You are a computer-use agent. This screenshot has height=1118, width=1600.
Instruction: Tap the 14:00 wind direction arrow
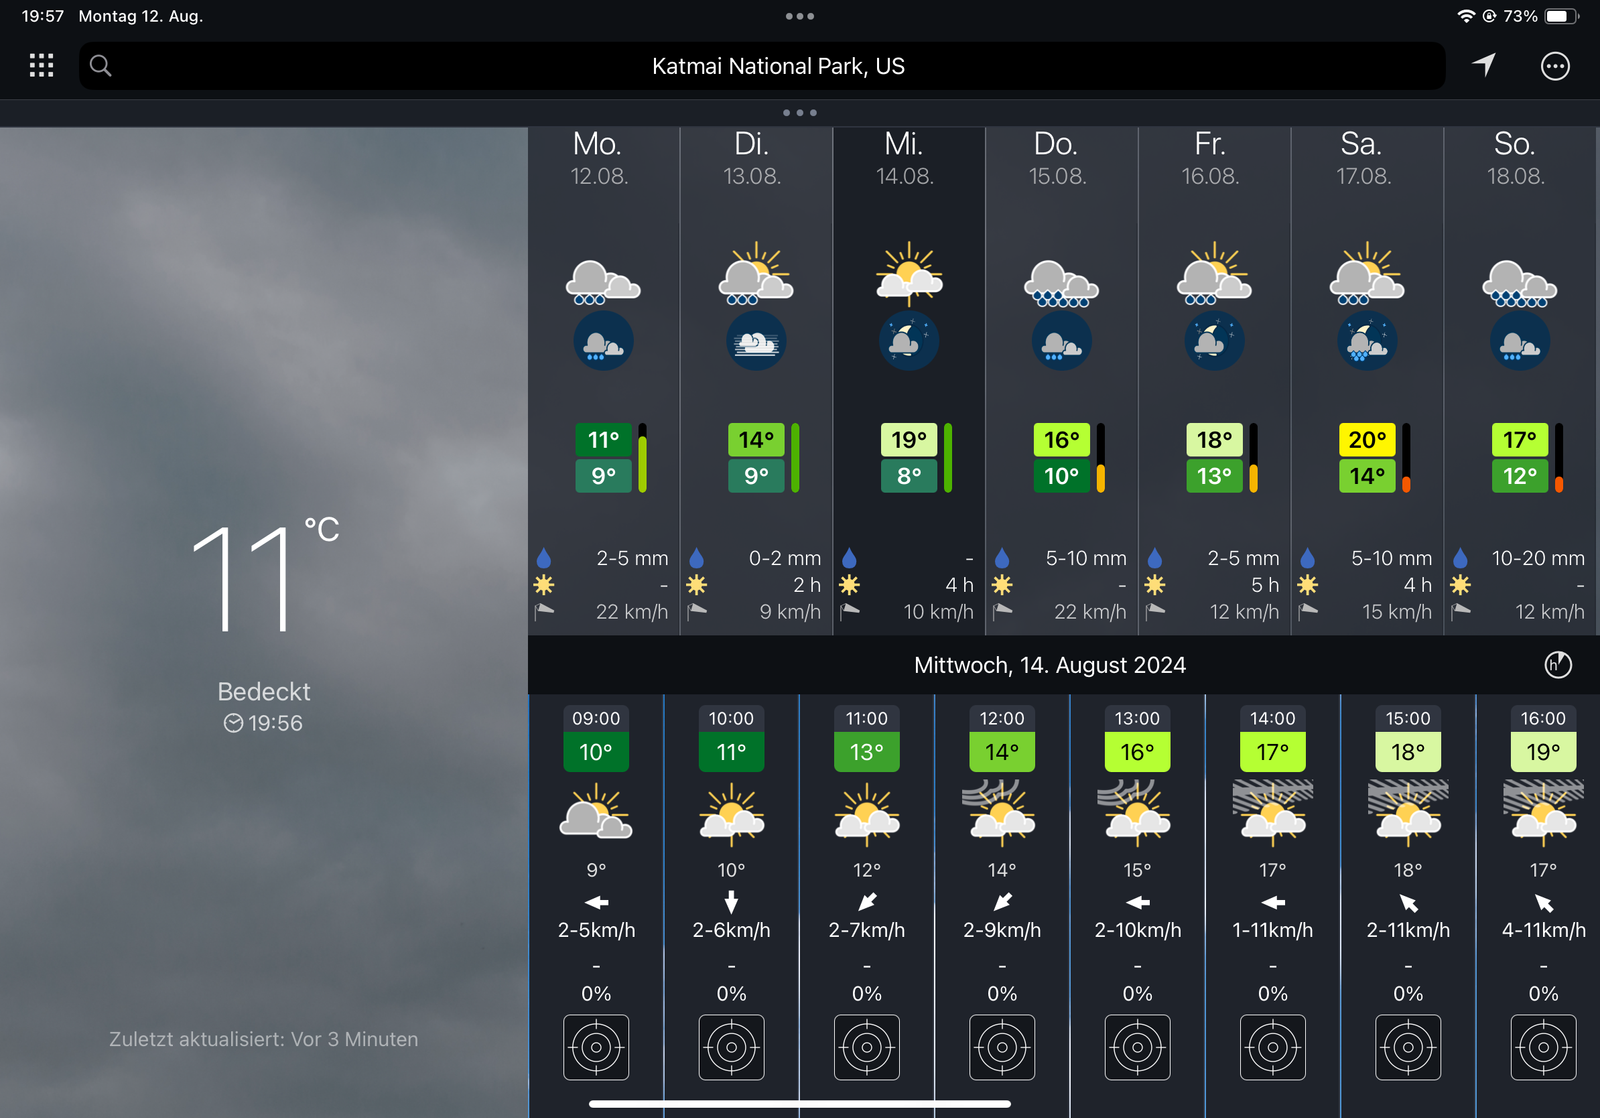coord(1273,902)
